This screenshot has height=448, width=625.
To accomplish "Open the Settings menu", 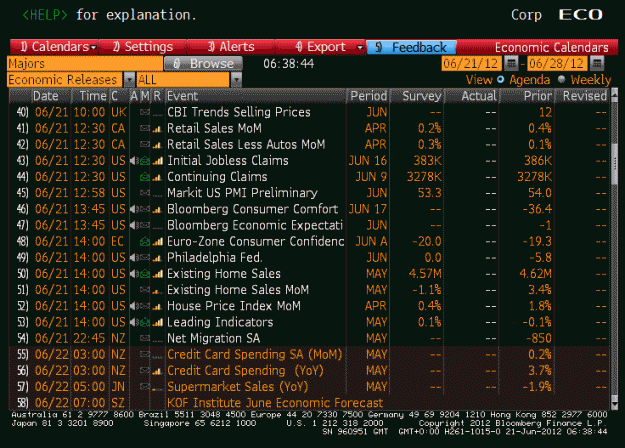I will click(142, 47).
